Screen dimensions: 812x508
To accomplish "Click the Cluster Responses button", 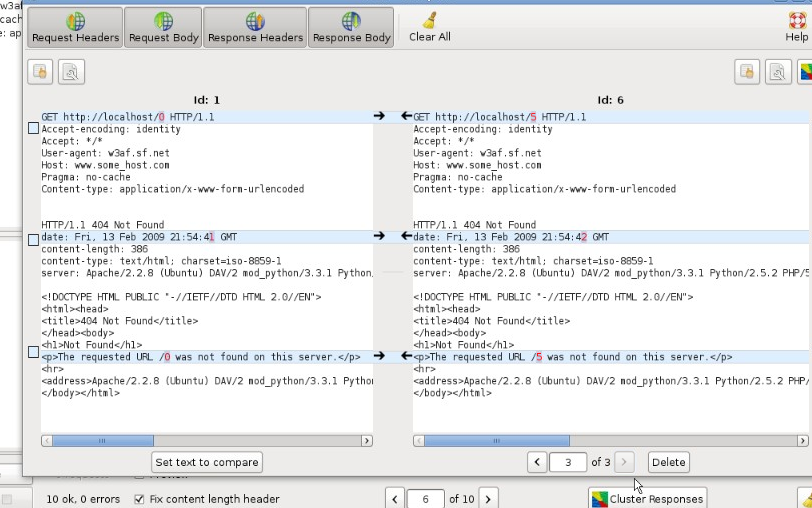I will click(647, 499).
